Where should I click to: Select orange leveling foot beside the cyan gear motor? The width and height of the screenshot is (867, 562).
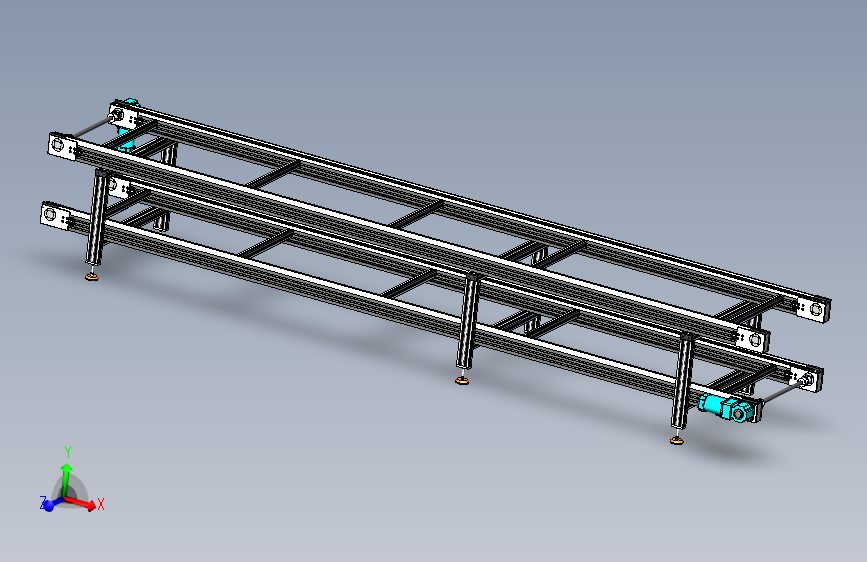point(676,440)
